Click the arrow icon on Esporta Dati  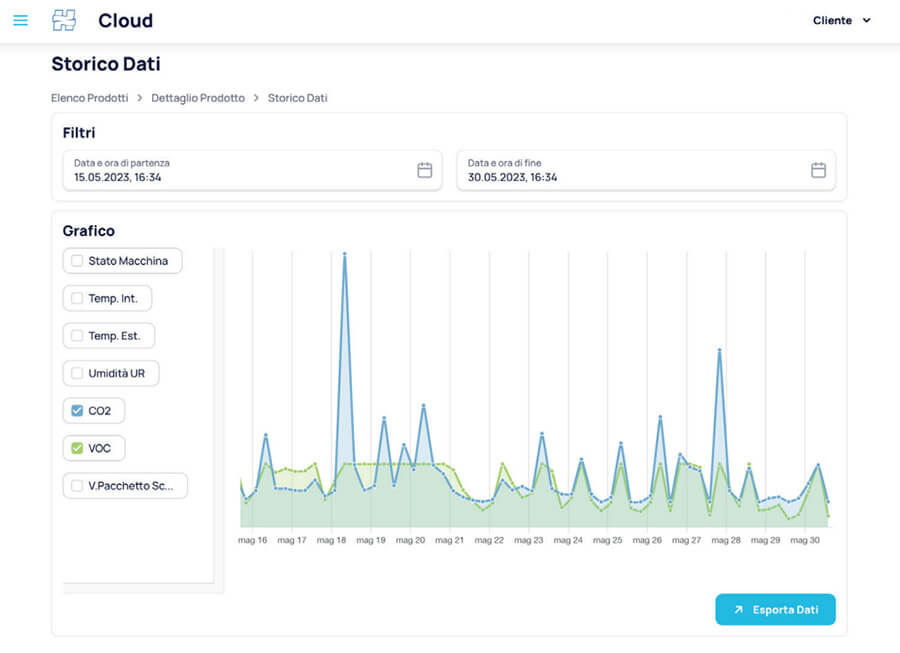(738, 610)
